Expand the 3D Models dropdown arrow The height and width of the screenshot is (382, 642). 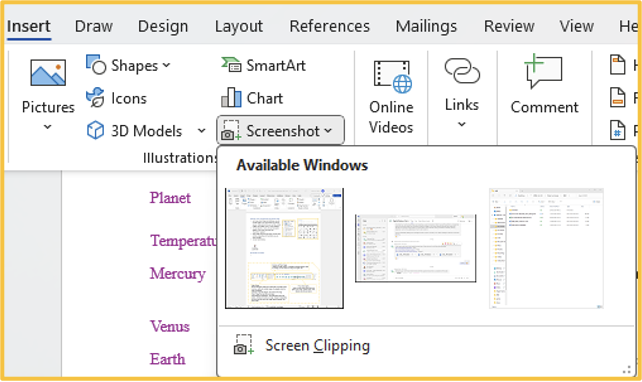pyautogui.click(x=201, y=131)
